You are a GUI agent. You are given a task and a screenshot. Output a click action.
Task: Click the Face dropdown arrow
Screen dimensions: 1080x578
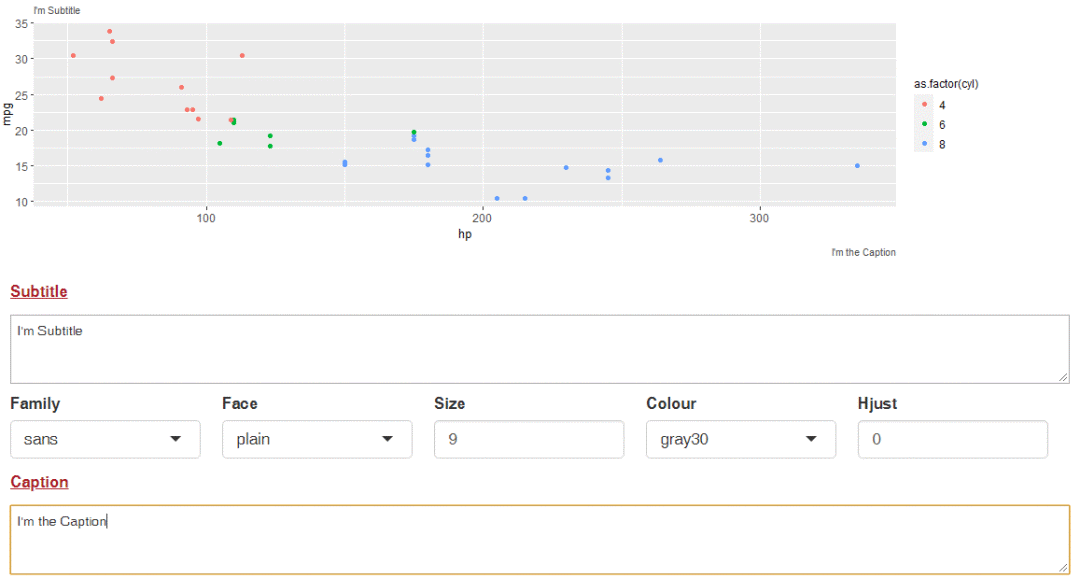[x=388, y=439]
